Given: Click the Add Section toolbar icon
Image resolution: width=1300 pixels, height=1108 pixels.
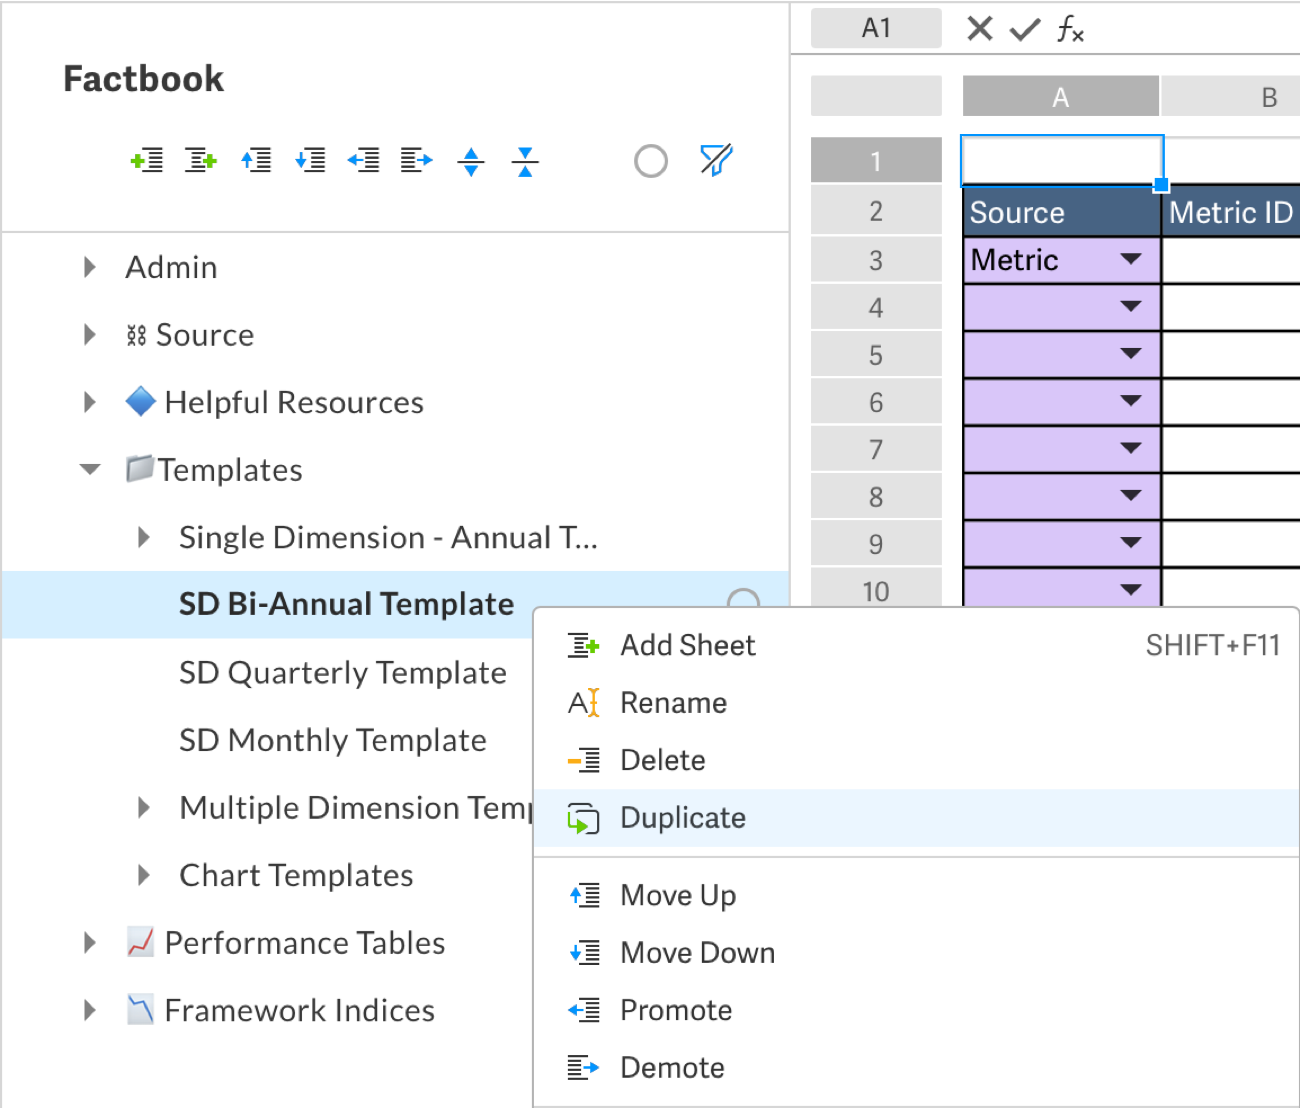Looking at the screenshot, I should pos(147,160).
